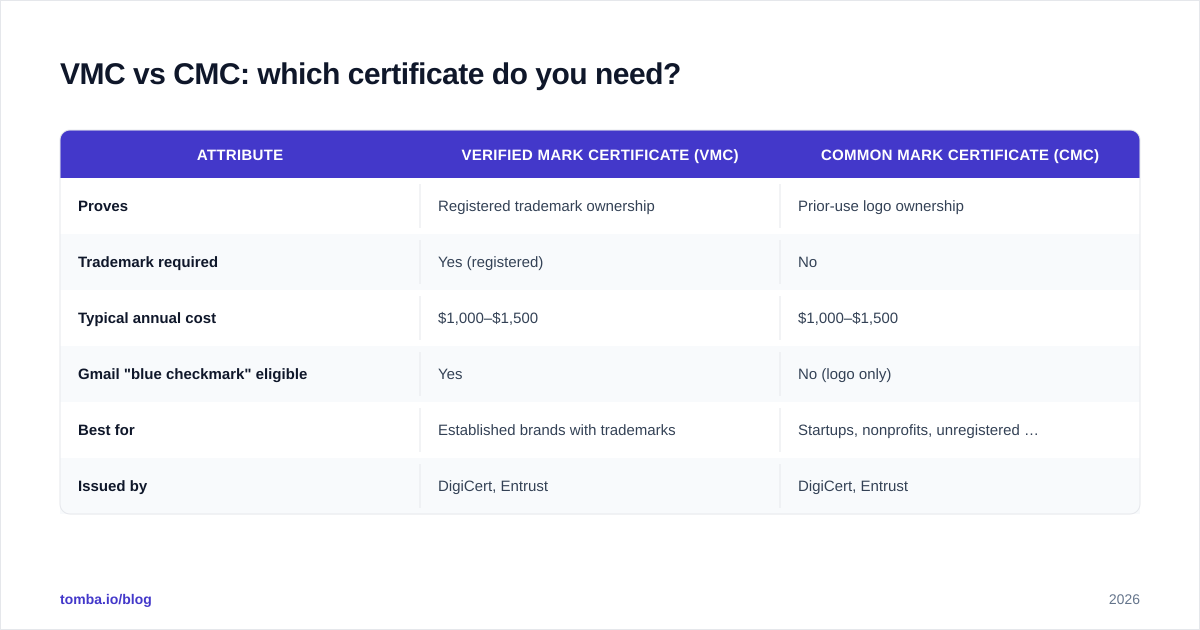Click the VERIFIED MARK CERTIFICATE (VMC) header
This screenshot has width=1200, height=630.
coord(600,155)
